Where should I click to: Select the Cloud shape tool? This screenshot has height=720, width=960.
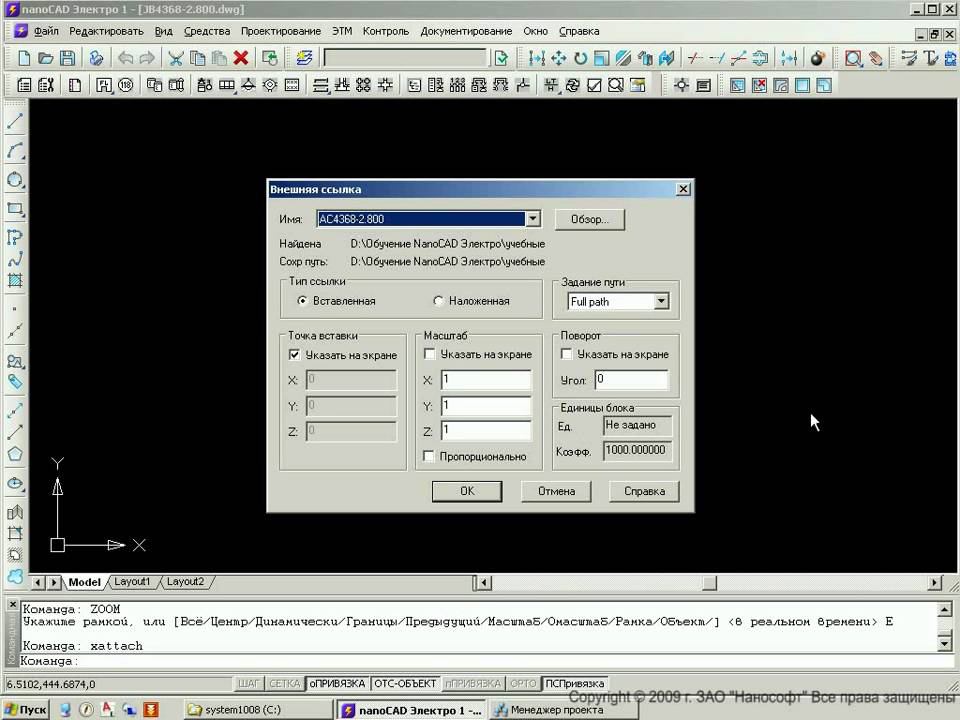click(15, 576)
